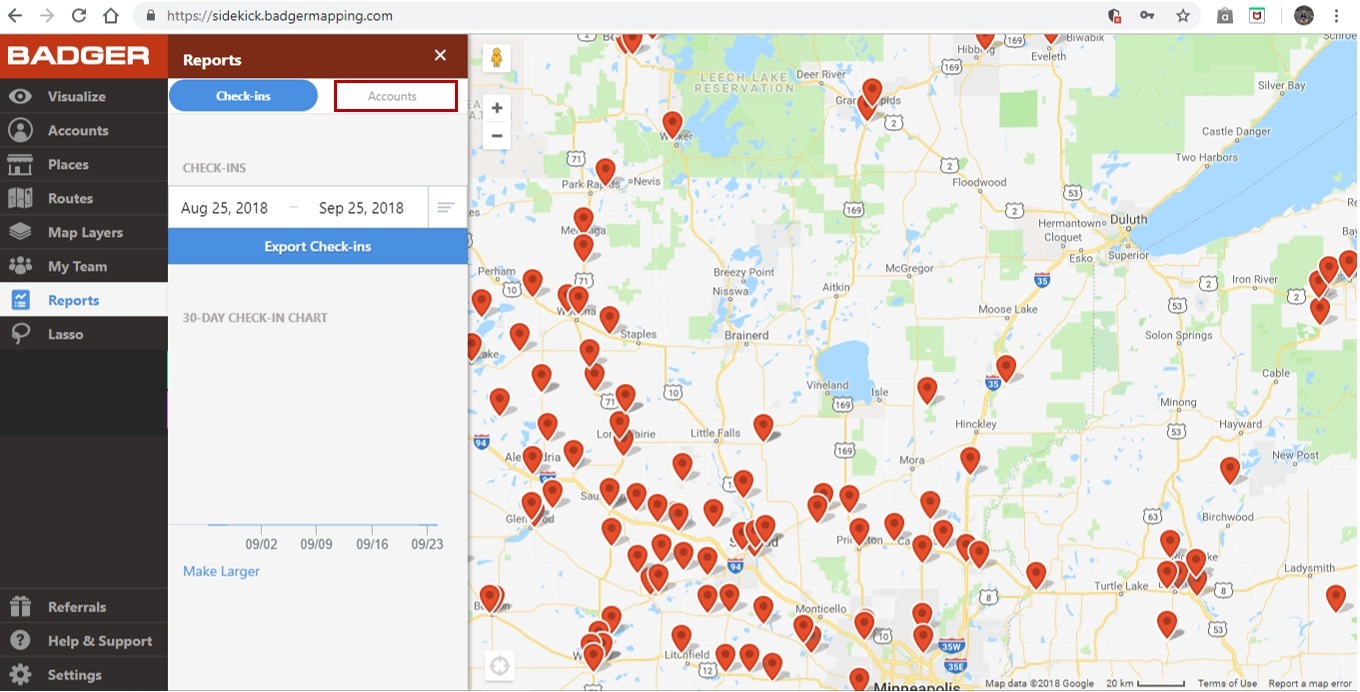Click the Export Check-ins button

tap(318, 247)
